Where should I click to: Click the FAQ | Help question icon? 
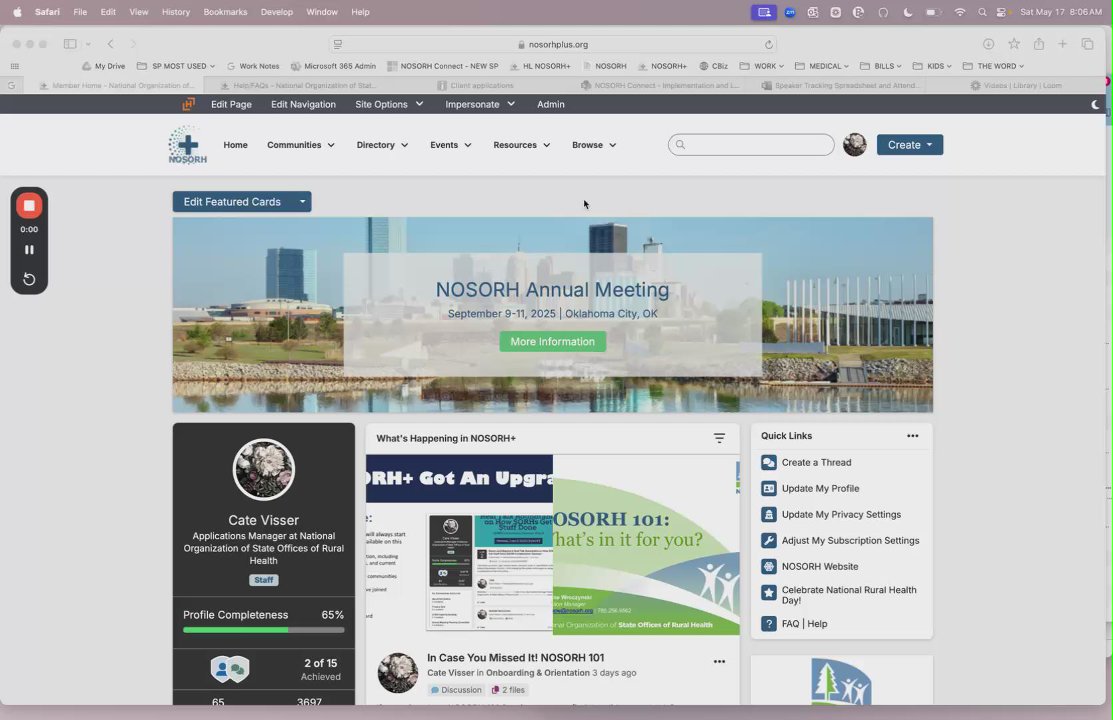(x=769, y=623)
